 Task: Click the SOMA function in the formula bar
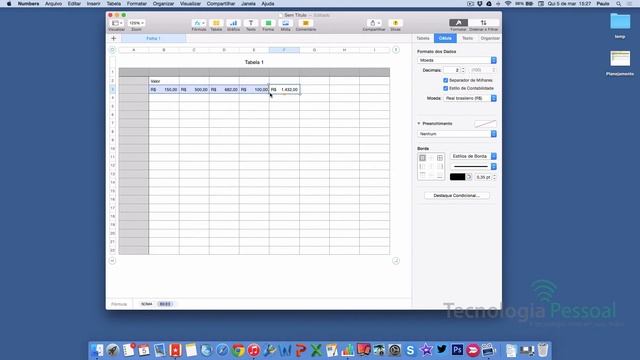pyautogui.click(x=147, y=304)
